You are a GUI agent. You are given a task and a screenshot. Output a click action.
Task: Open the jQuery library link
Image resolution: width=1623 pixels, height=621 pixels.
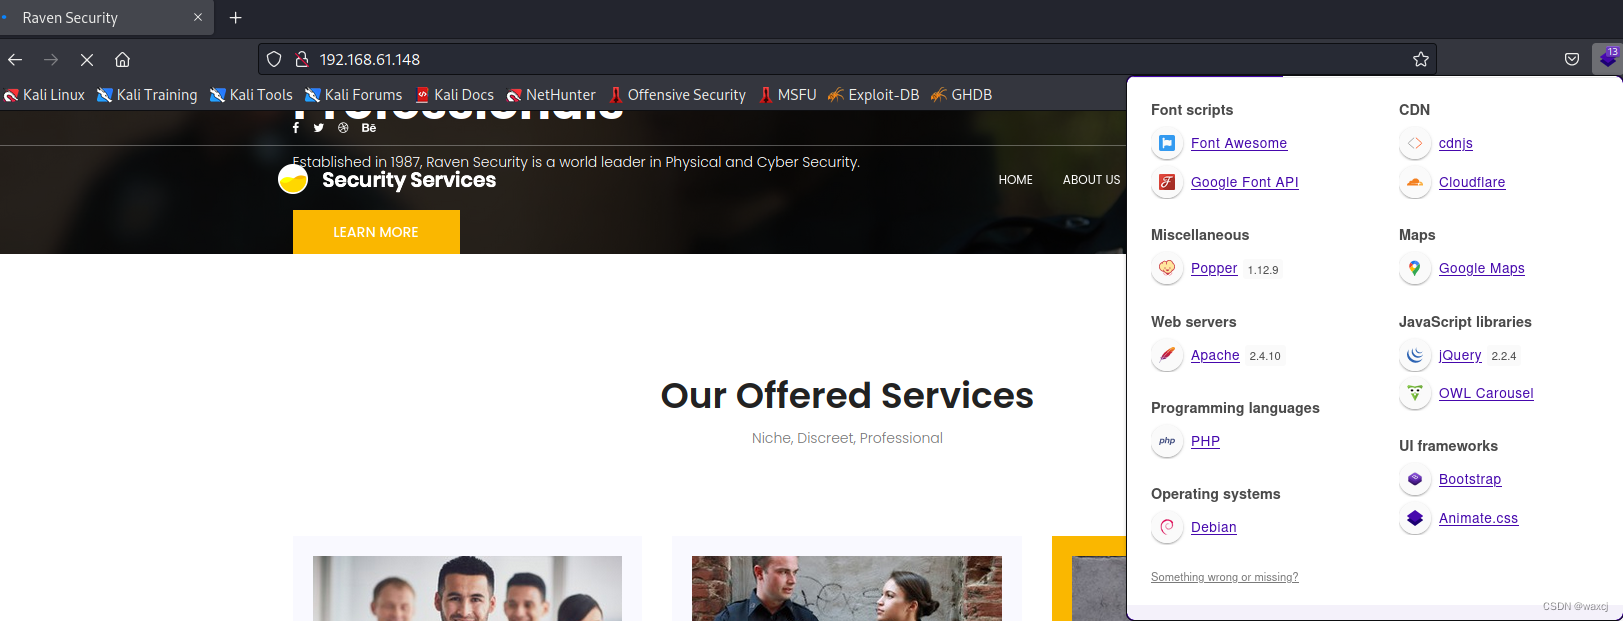coord(1460,355)
